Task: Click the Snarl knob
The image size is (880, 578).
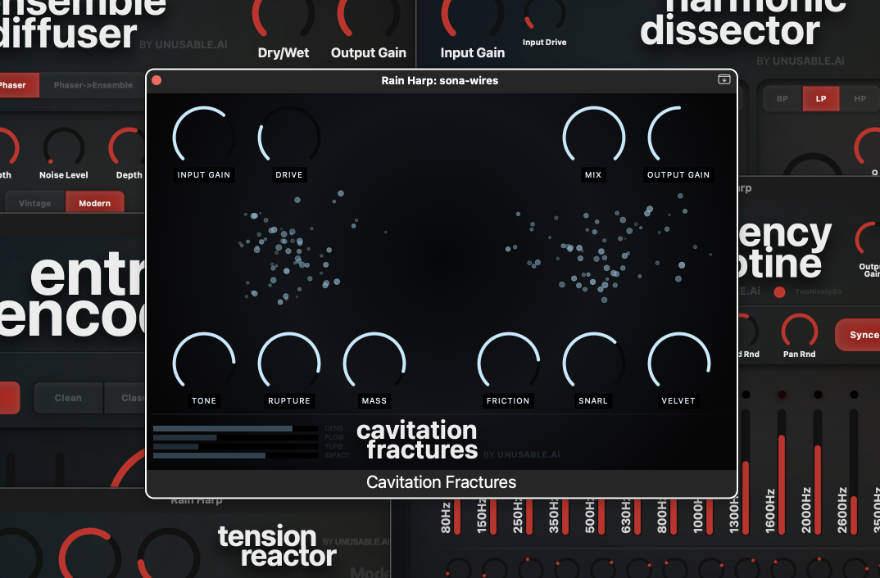Action: click(594, 362)
